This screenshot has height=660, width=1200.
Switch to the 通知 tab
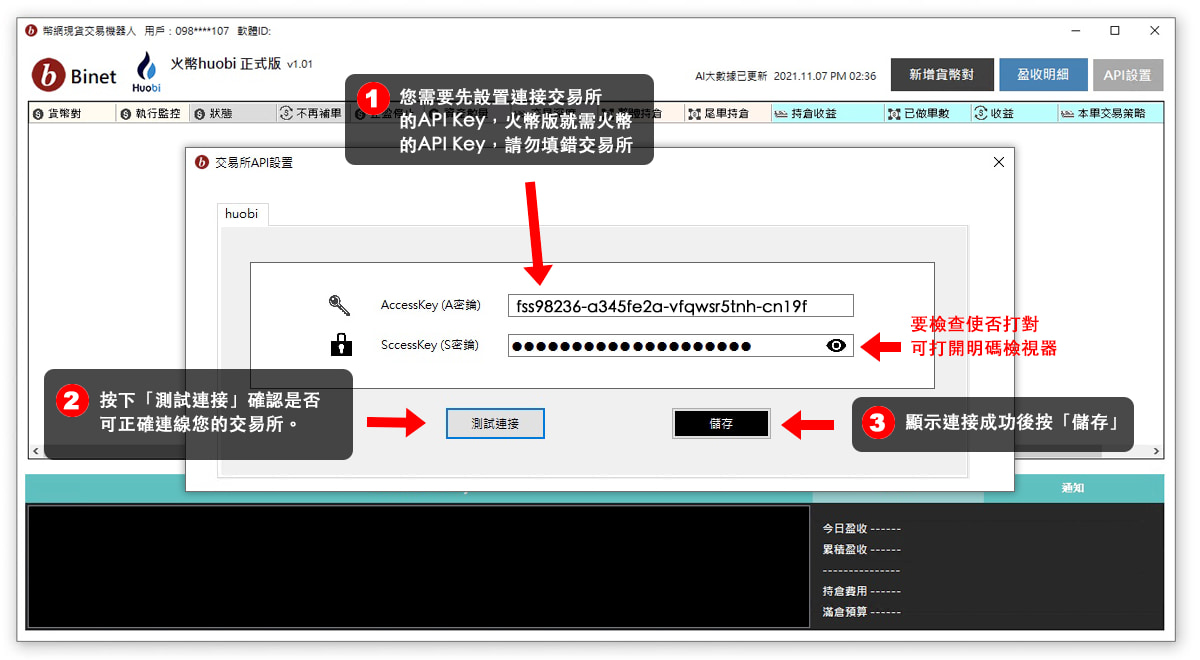(1073, 488)
